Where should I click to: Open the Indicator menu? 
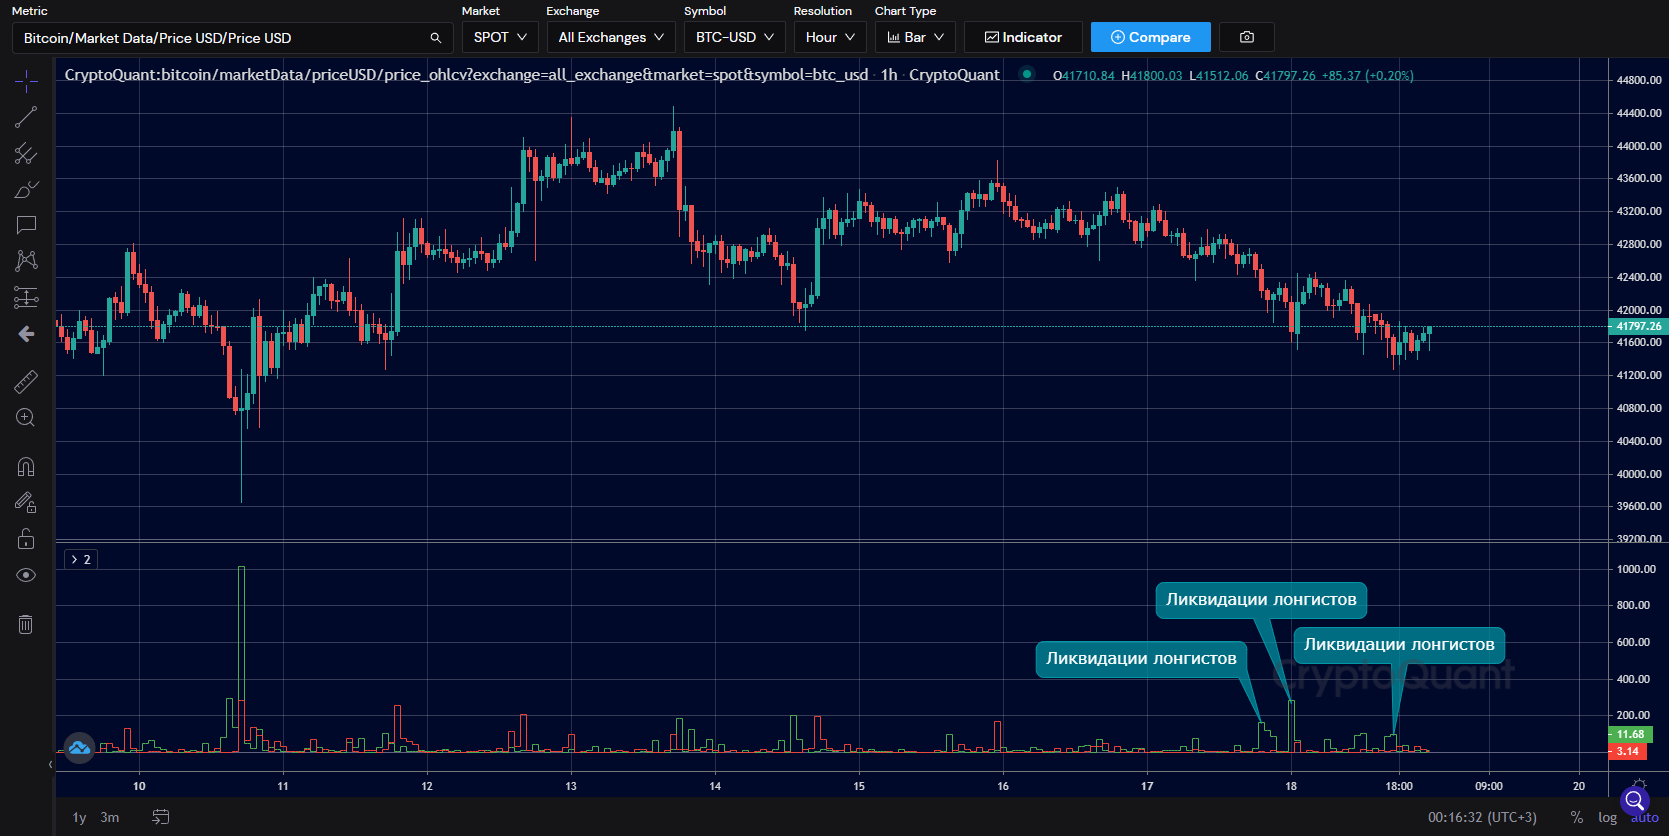[1023, 37]
